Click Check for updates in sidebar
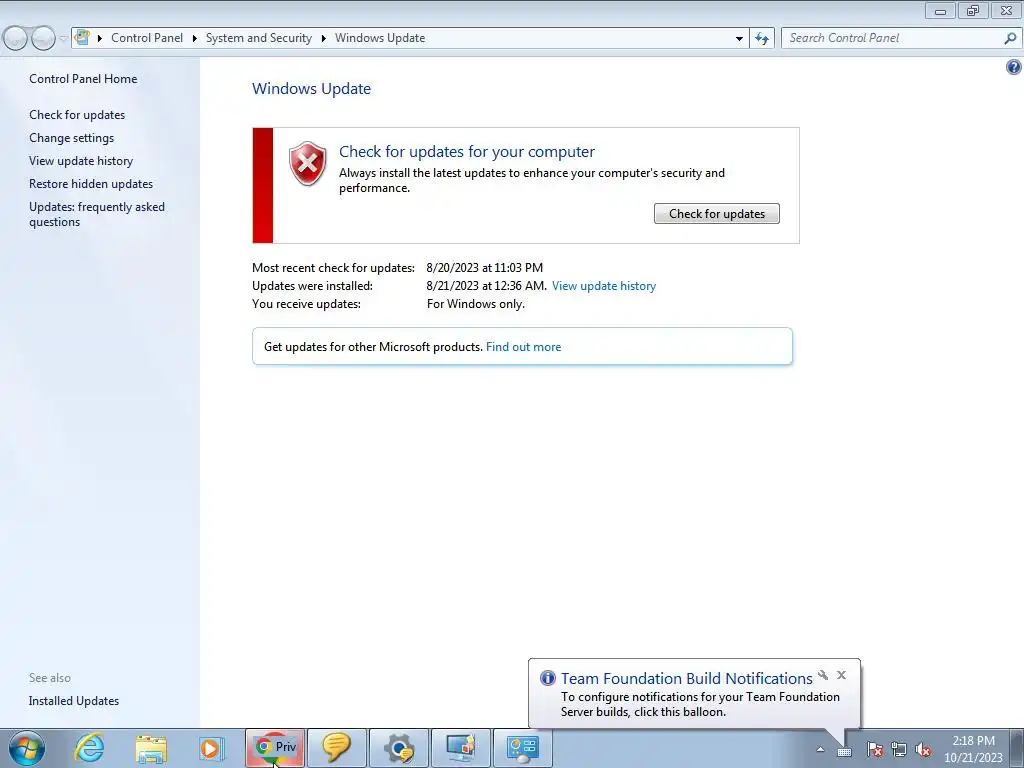The image size is (1024, 768). point(77,115)
